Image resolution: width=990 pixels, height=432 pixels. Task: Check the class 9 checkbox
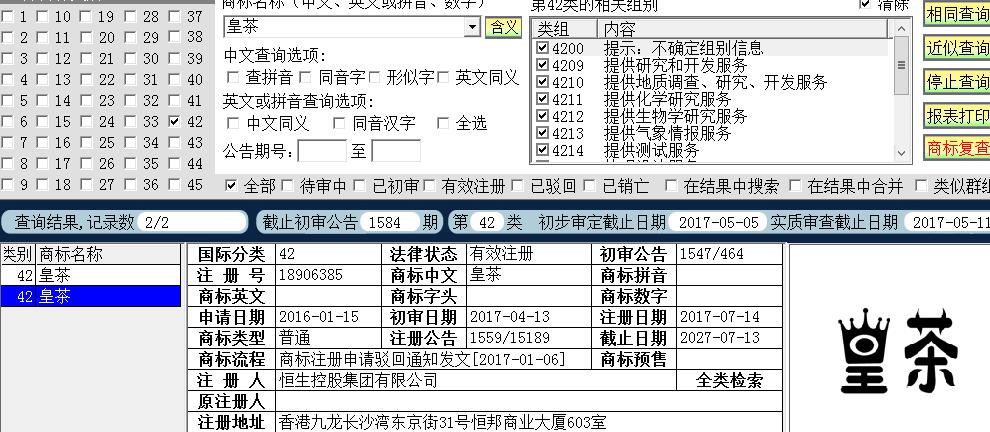tap(7, 185)
